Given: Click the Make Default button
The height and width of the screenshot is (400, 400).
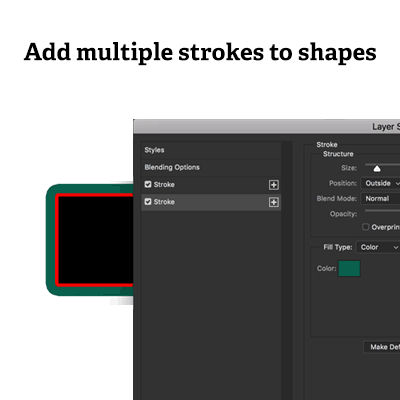Looking at the screenshot, I should [x=382, y=347].
